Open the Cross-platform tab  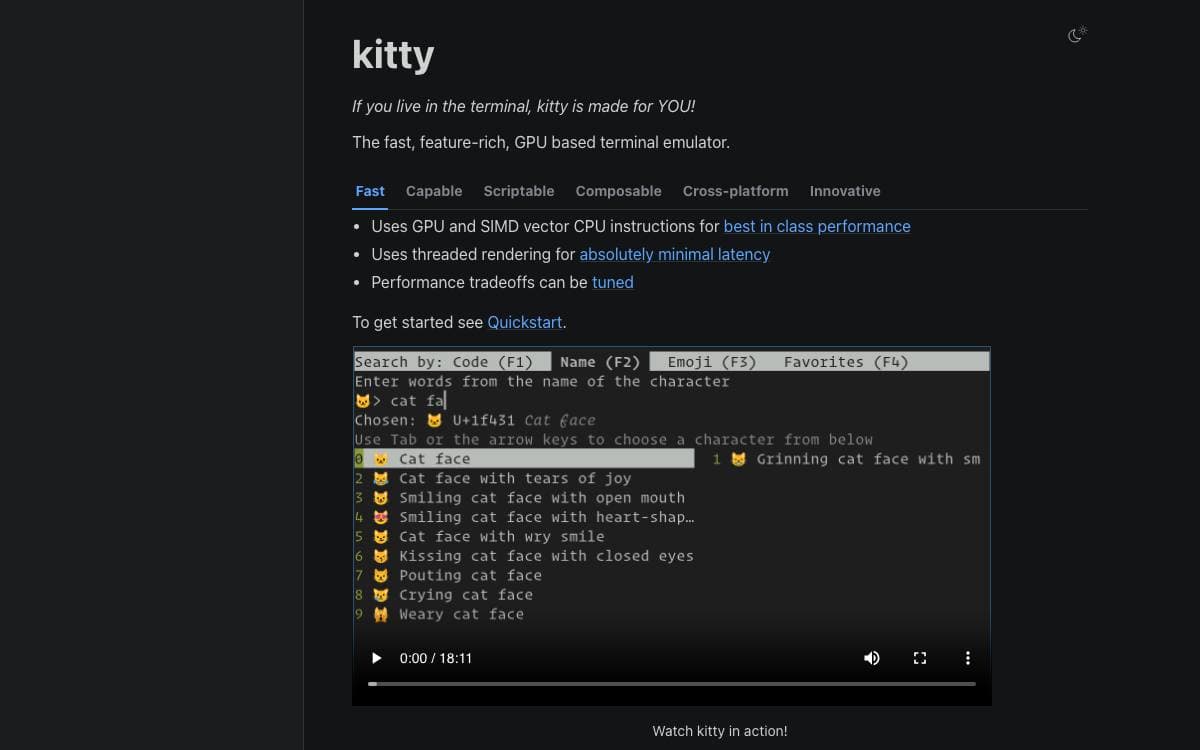(x=736, y=191)
